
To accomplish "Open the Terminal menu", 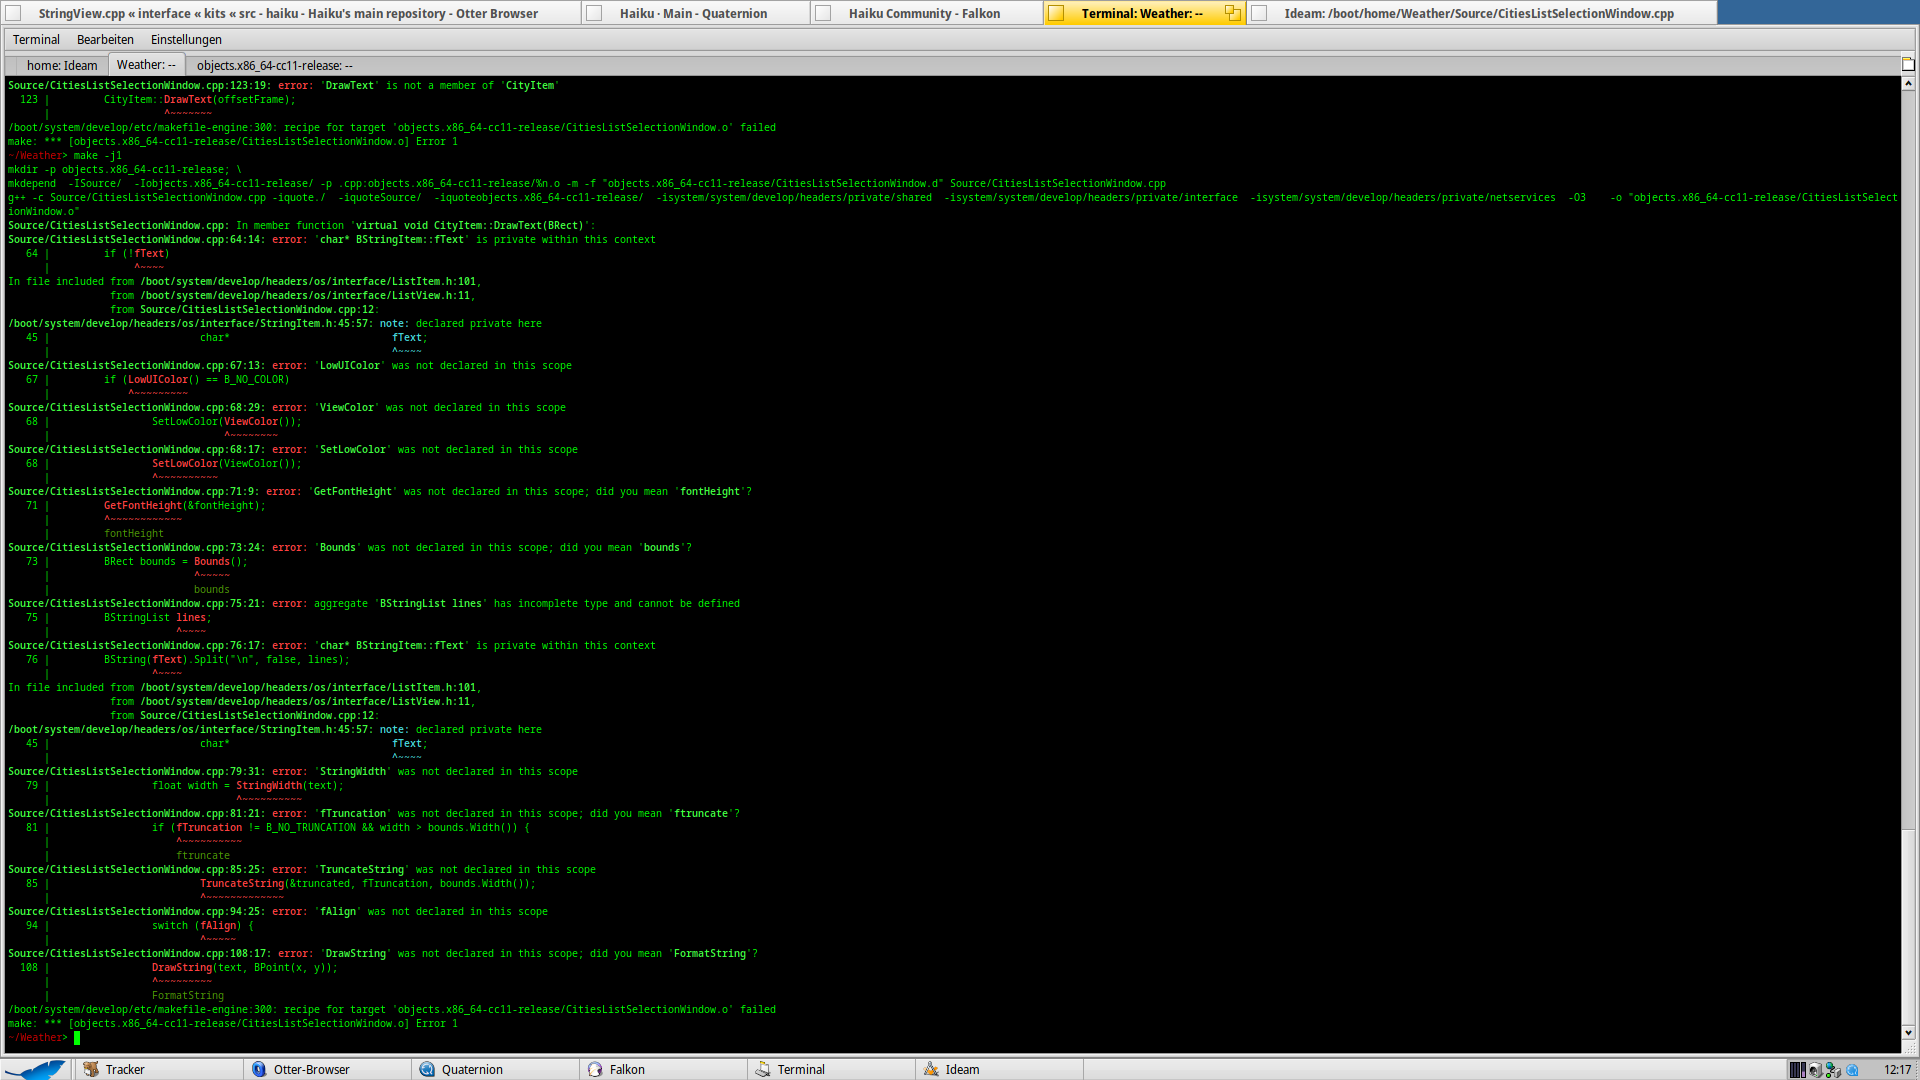I will (36, 39).
